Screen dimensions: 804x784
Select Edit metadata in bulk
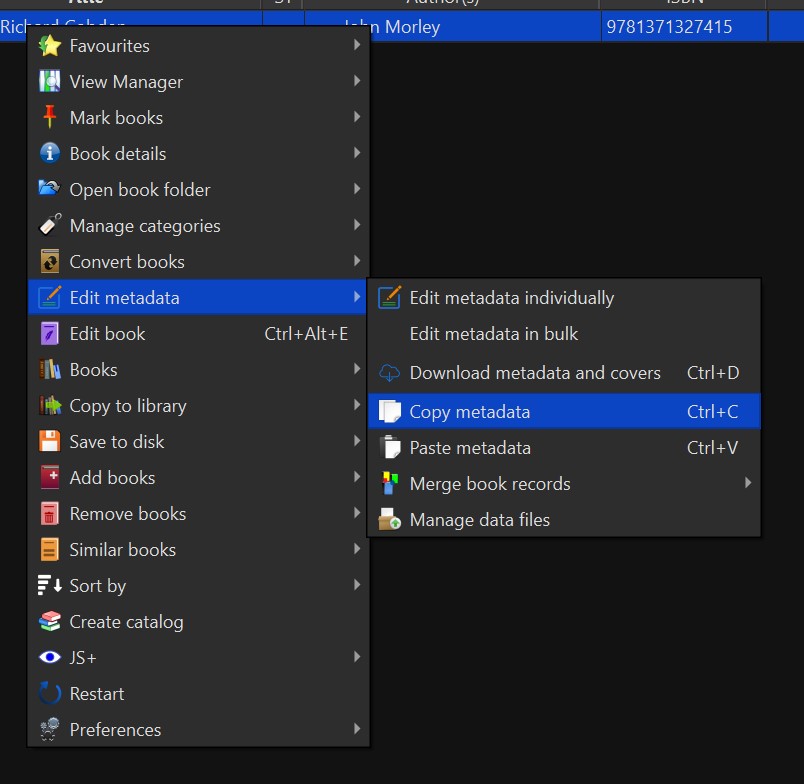494,334
